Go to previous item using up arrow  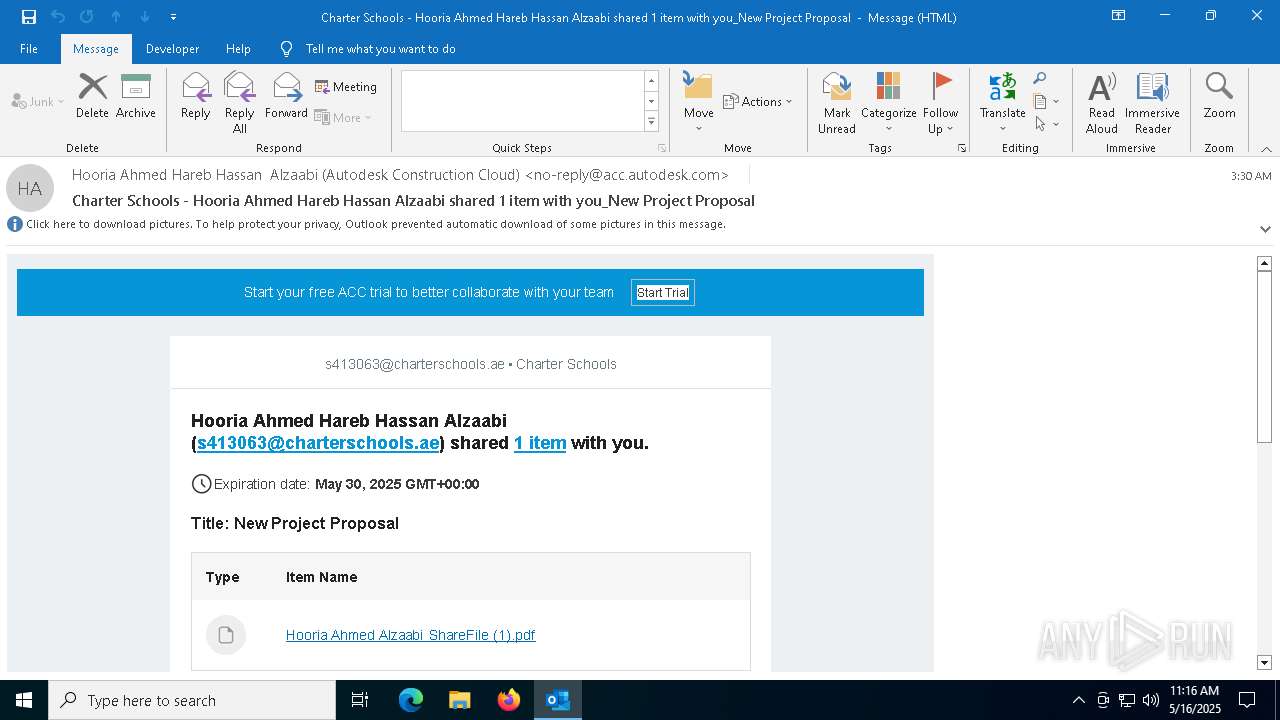(116, 17)
